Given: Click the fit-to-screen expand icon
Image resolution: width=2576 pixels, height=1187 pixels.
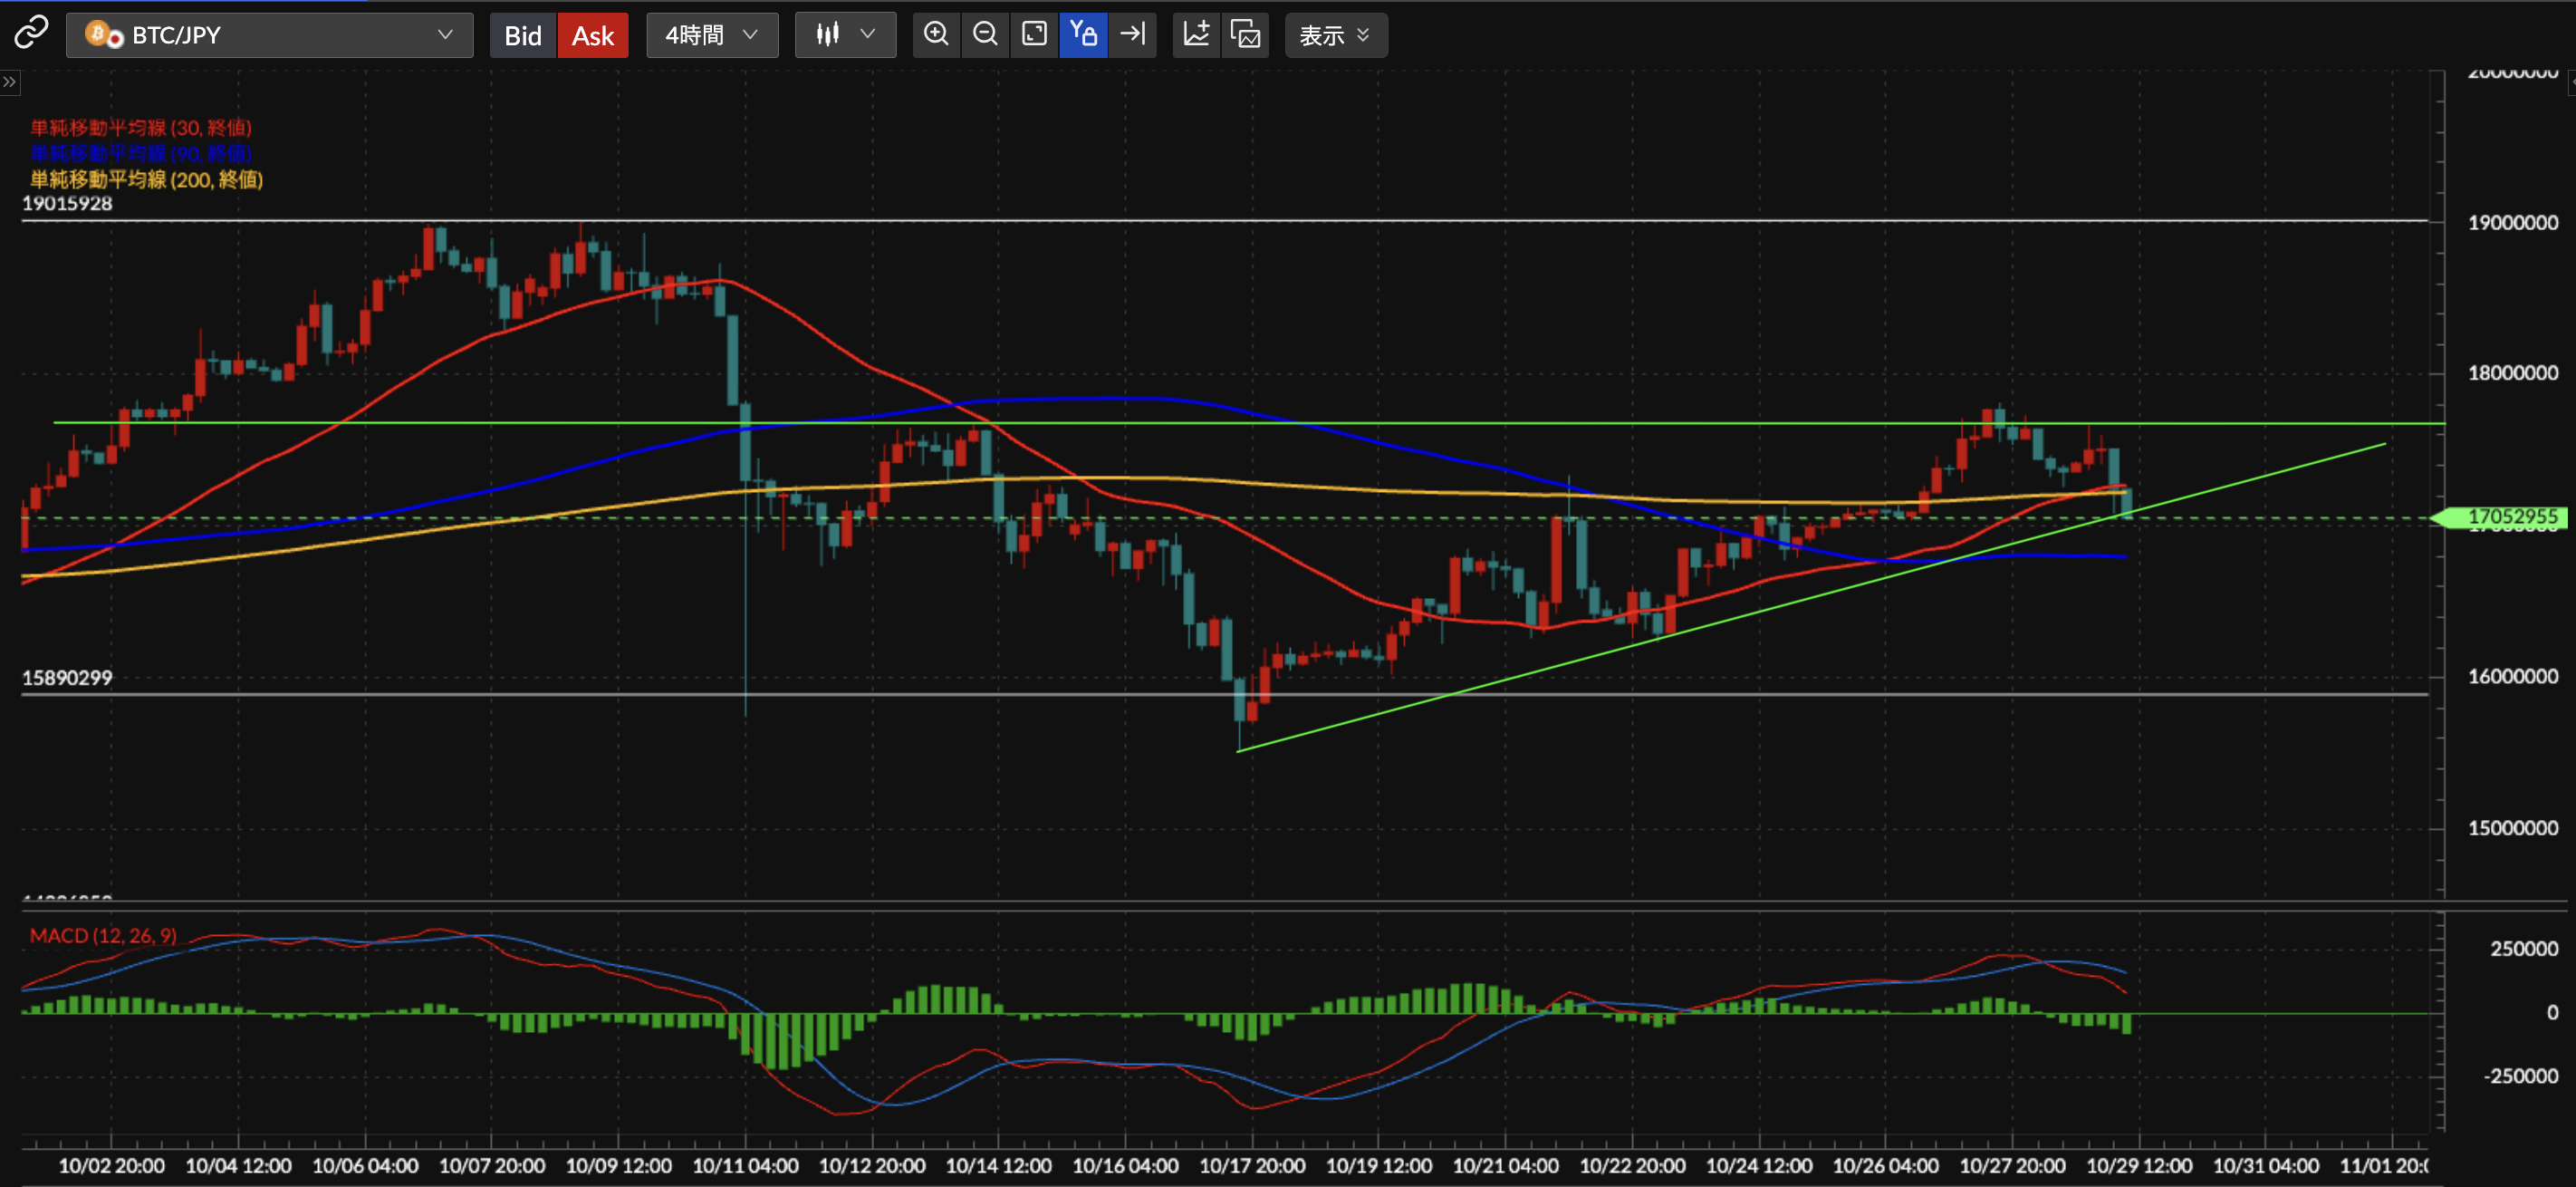Looking at the screenshot, I should point(1034,34).
